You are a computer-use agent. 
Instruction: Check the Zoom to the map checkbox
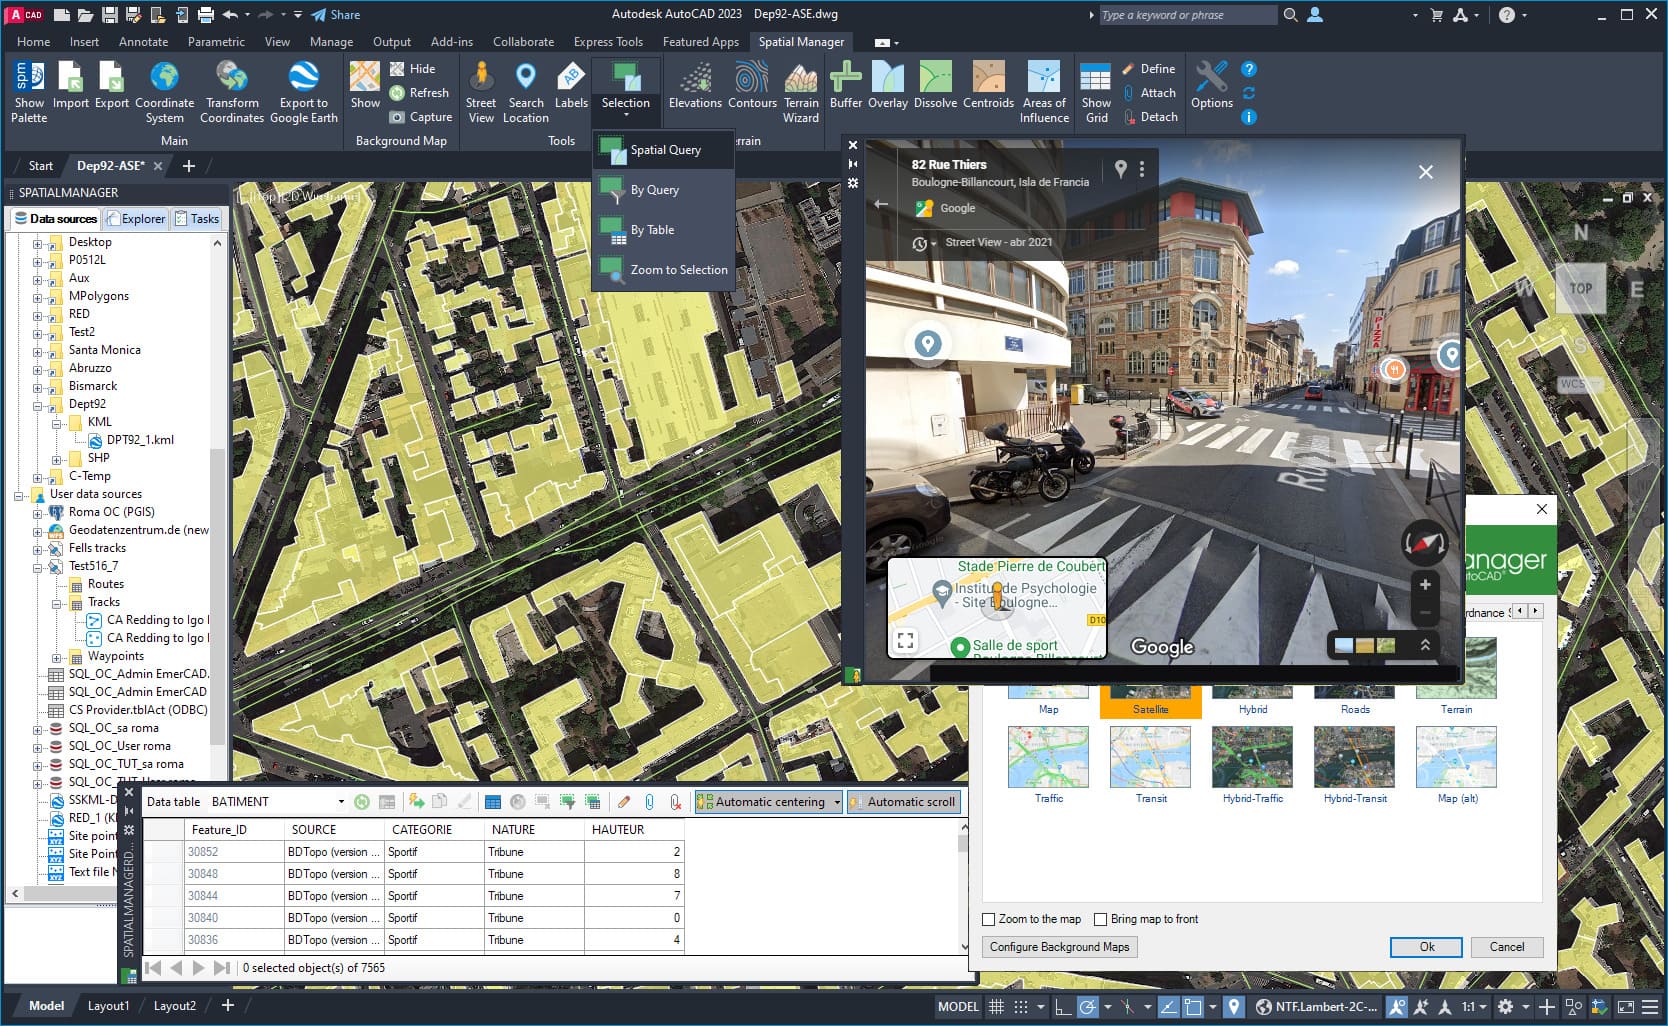(x=988, y=919)
